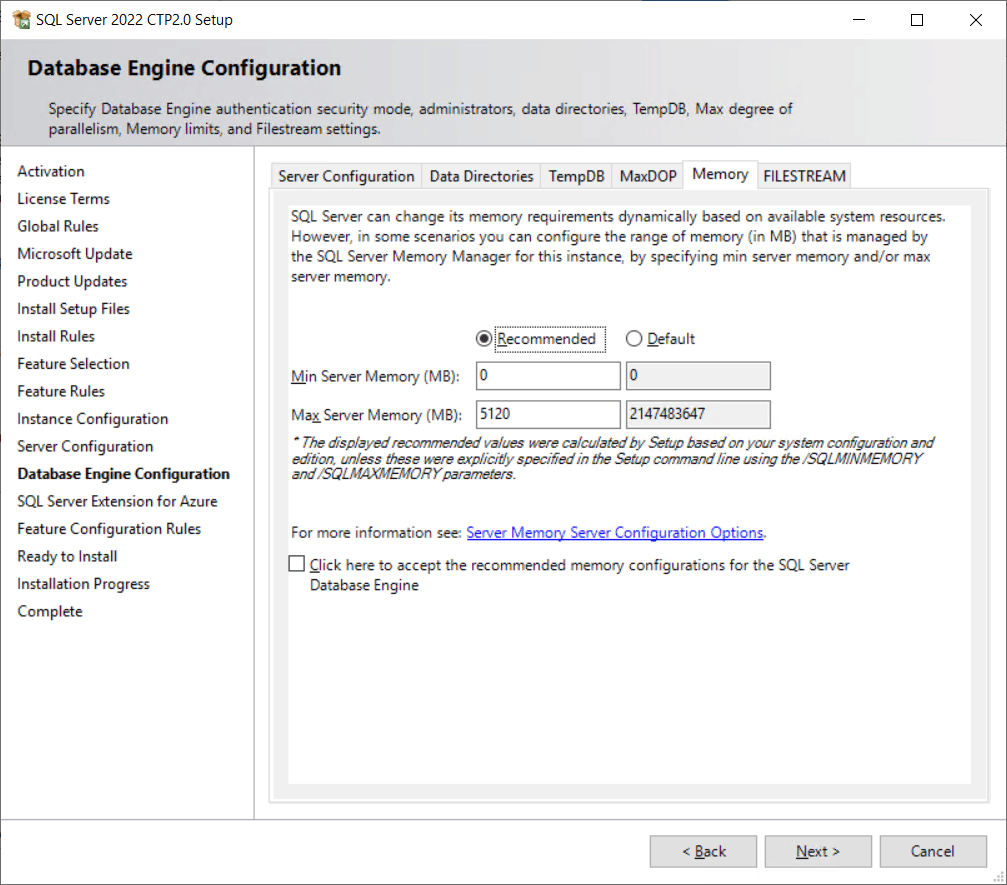Select the Memory tab

[x=720, y=174]
